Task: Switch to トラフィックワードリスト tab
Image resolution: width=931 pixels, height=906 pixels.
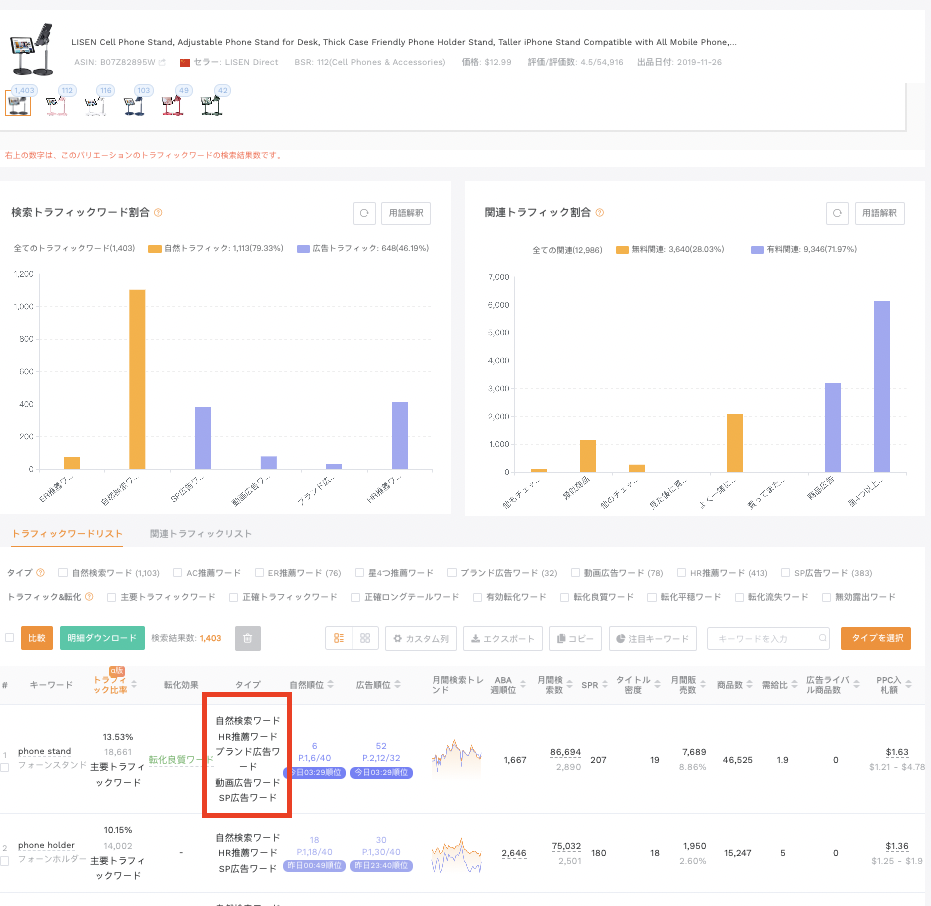Action: click(x=67, y=534)
